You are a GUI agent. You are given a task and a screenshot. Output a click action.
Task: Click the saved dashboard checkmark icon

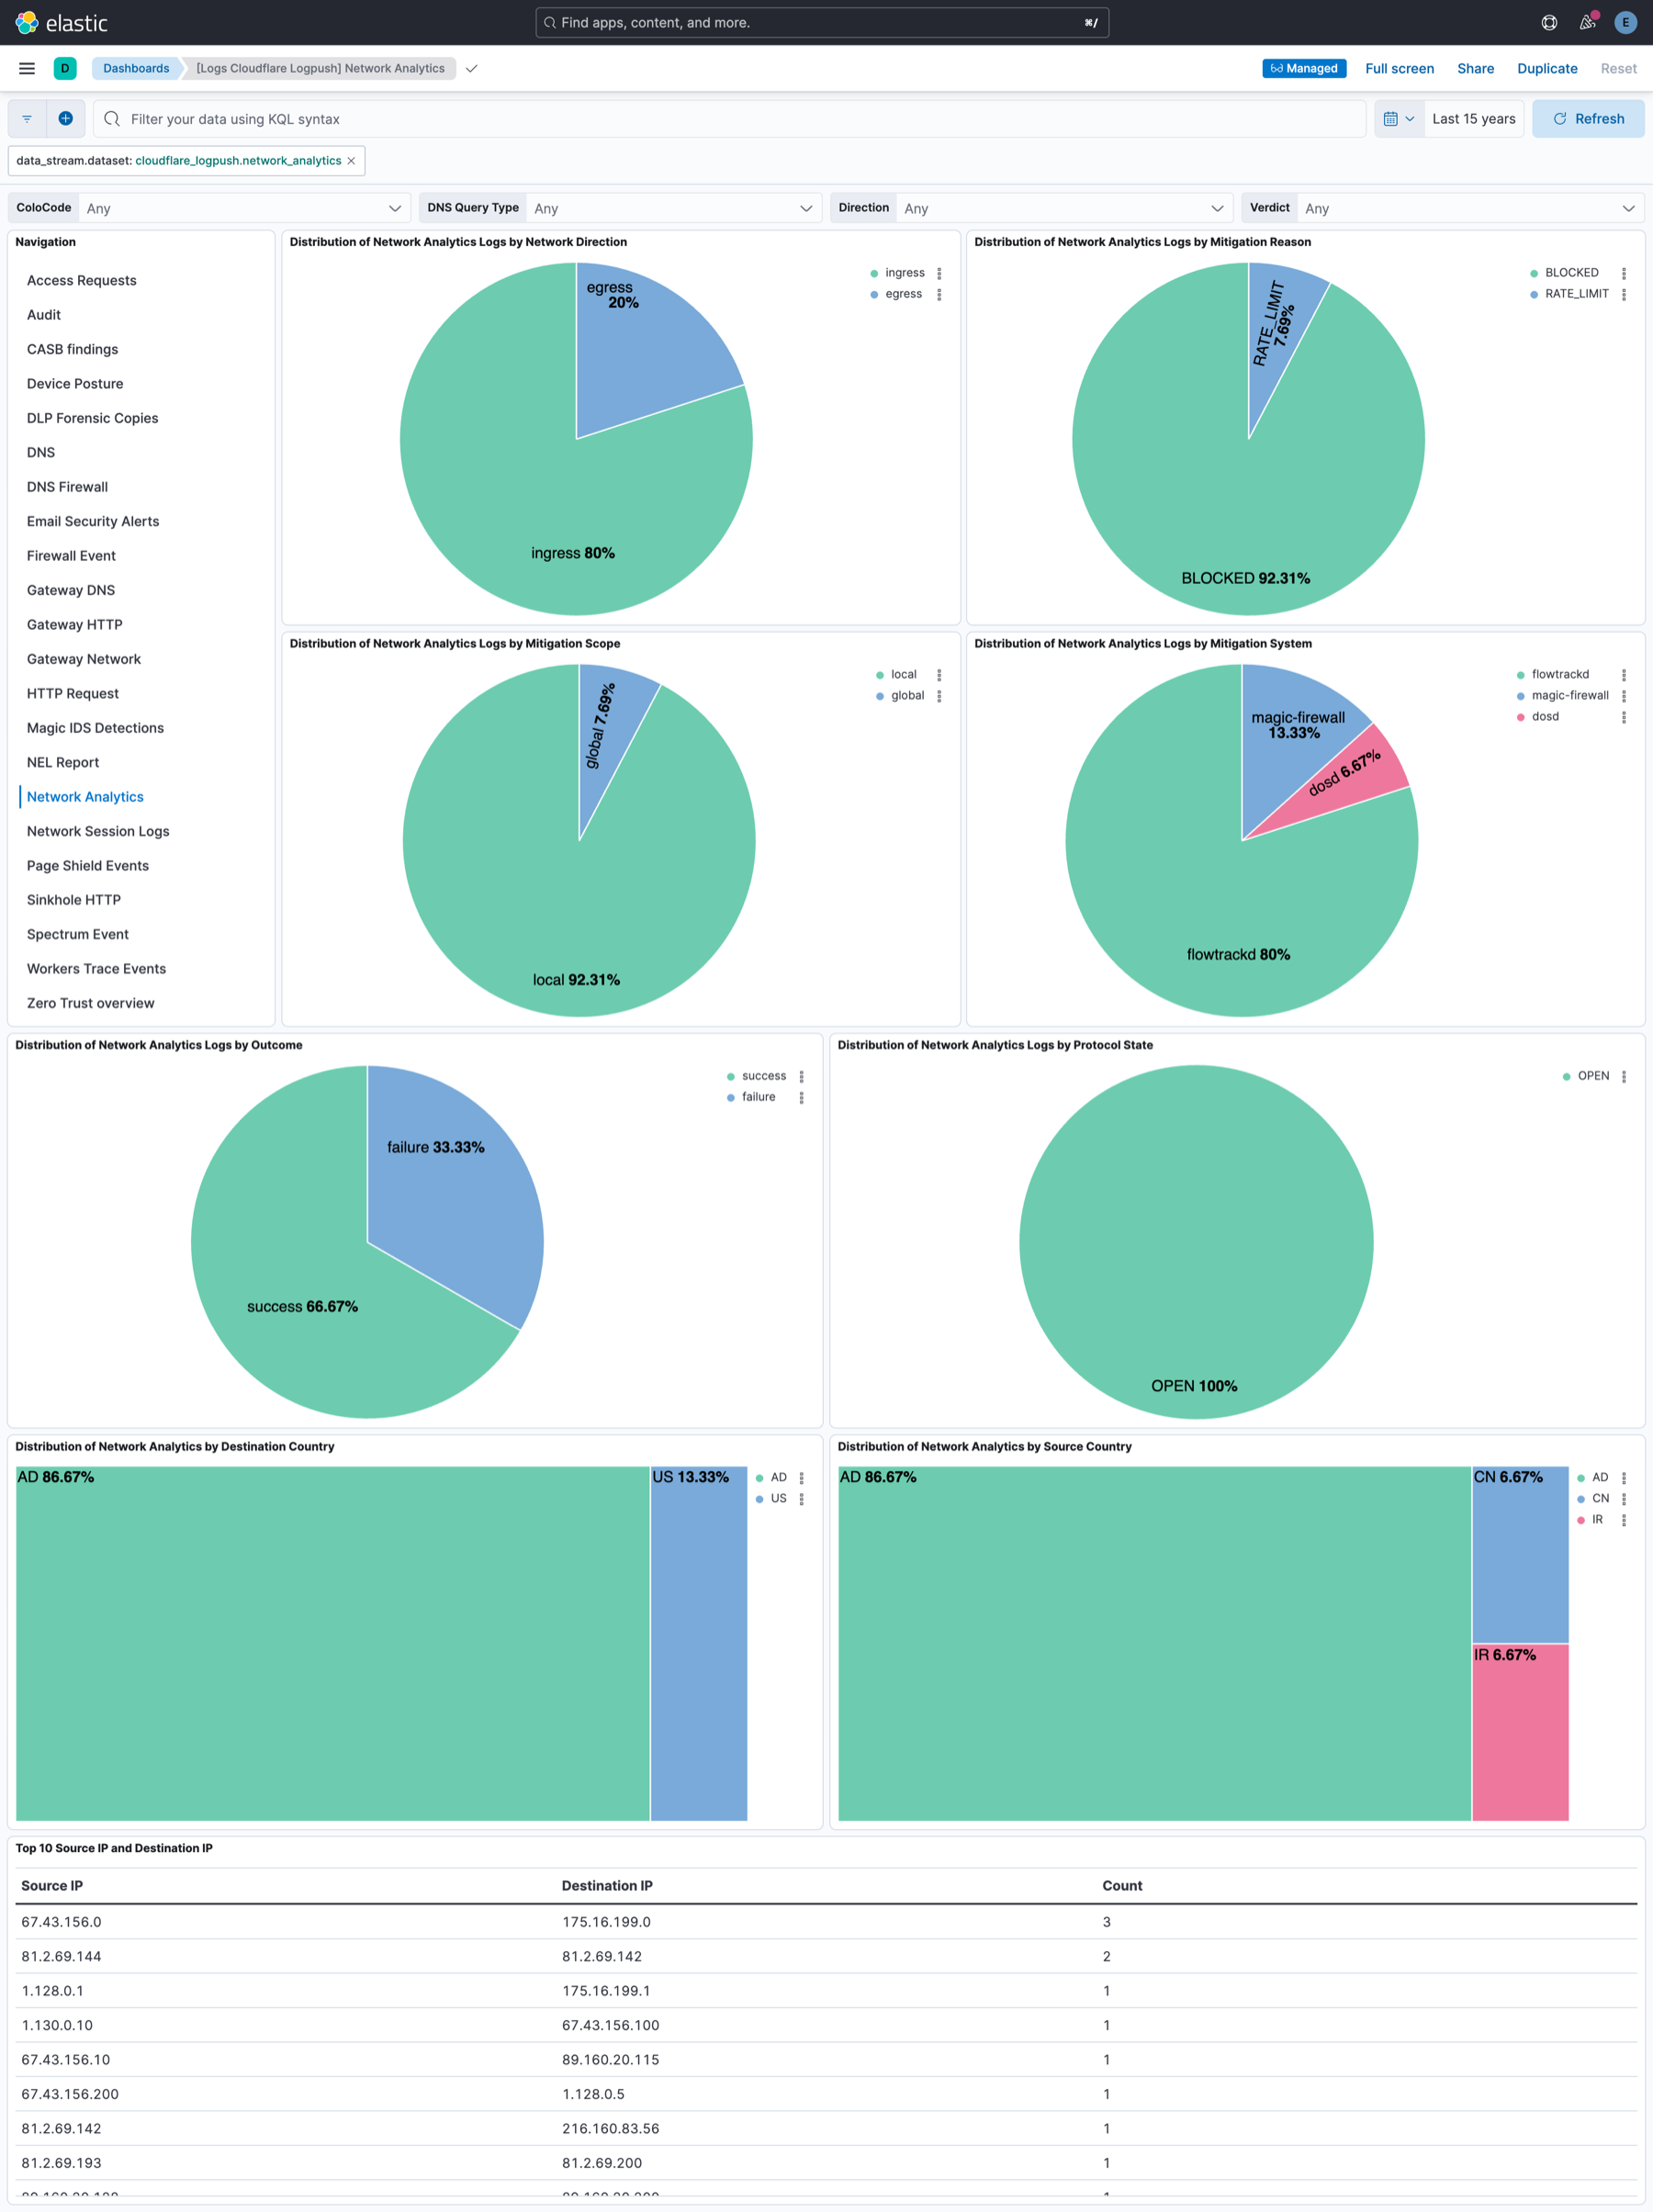[x=472, y=68]
